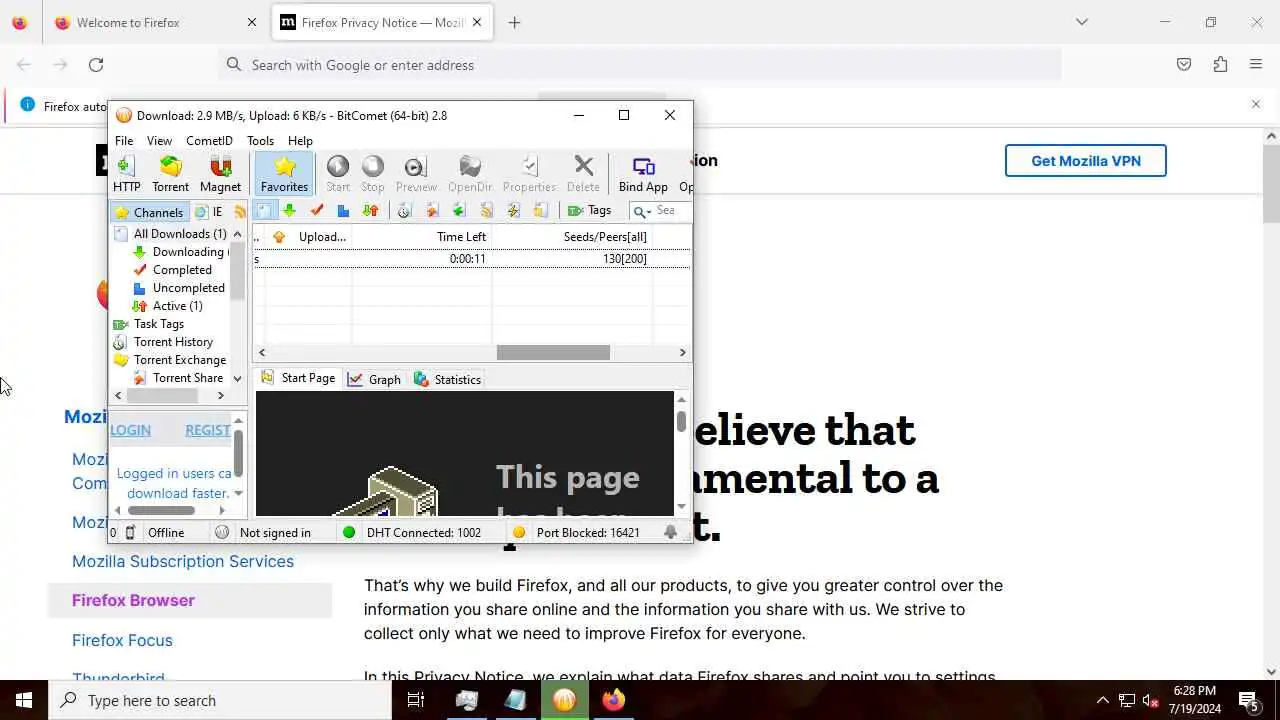Click the Delete task toolbar icon

(x=583, y=174)
